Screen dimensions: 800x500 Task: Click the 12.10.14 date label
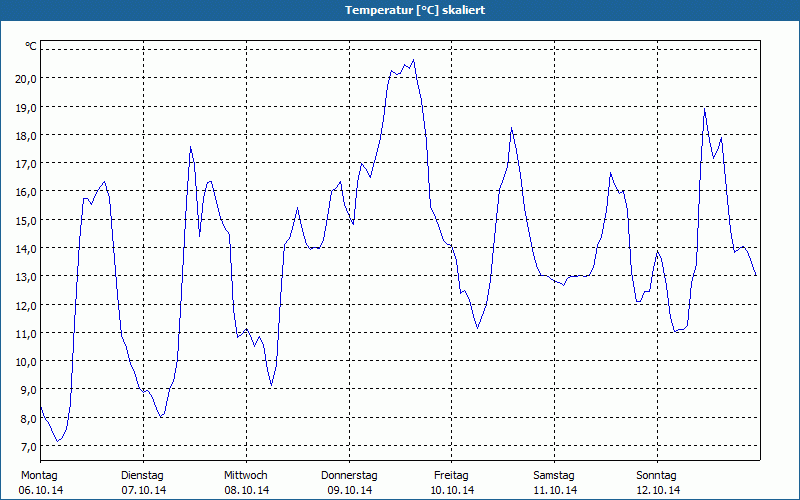(x=658, y=490)
